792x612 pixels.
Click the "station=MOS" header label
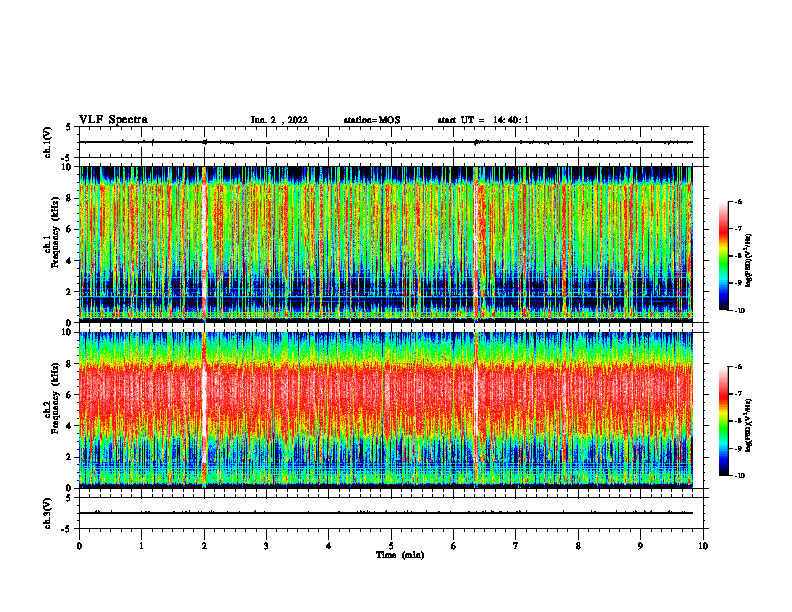(372, 120)
